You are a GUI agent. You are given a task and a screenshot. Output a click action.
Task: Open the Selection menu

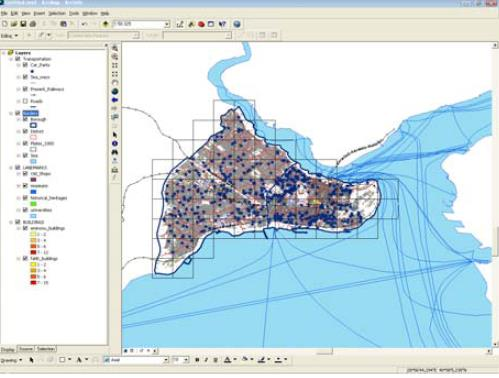pyautogui.click(x=57, y=13)
